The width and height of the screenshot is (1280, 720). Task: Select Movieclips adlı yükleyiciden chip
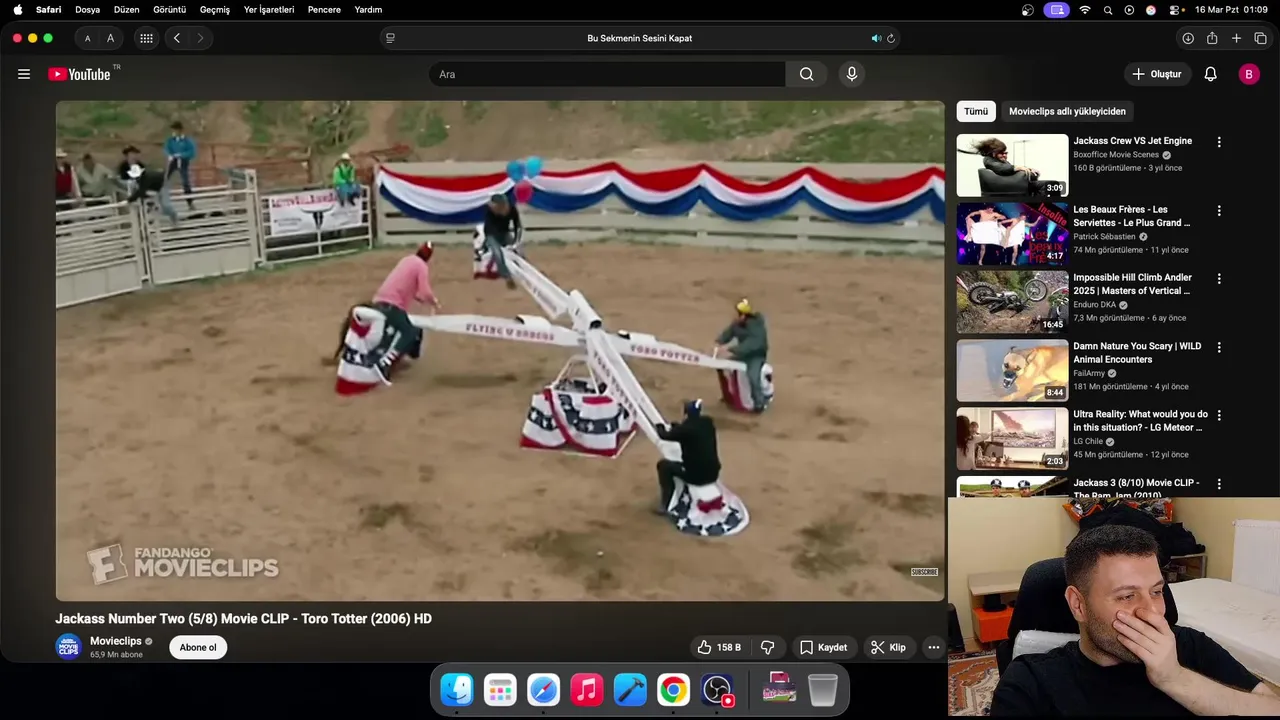[x=1067, y=111]
